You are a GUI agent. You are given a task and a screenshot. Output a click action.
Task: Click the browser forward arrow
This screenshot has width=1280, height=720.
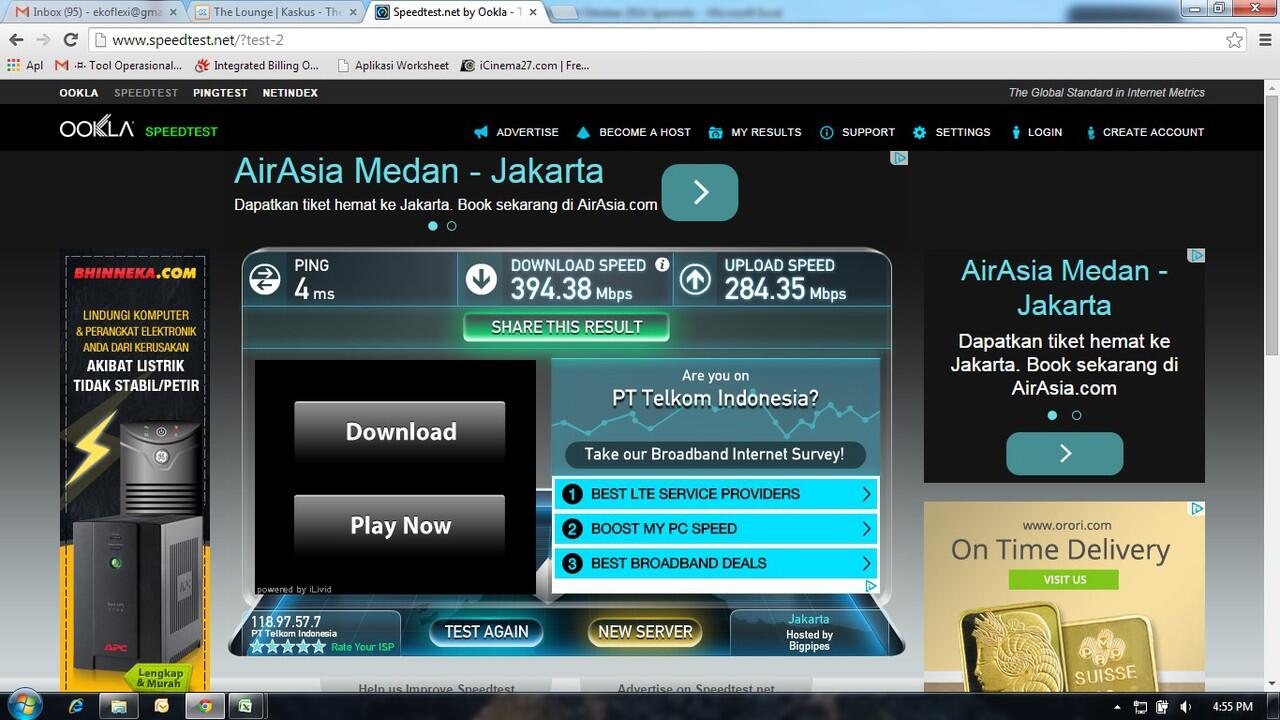tap(43, 40)
